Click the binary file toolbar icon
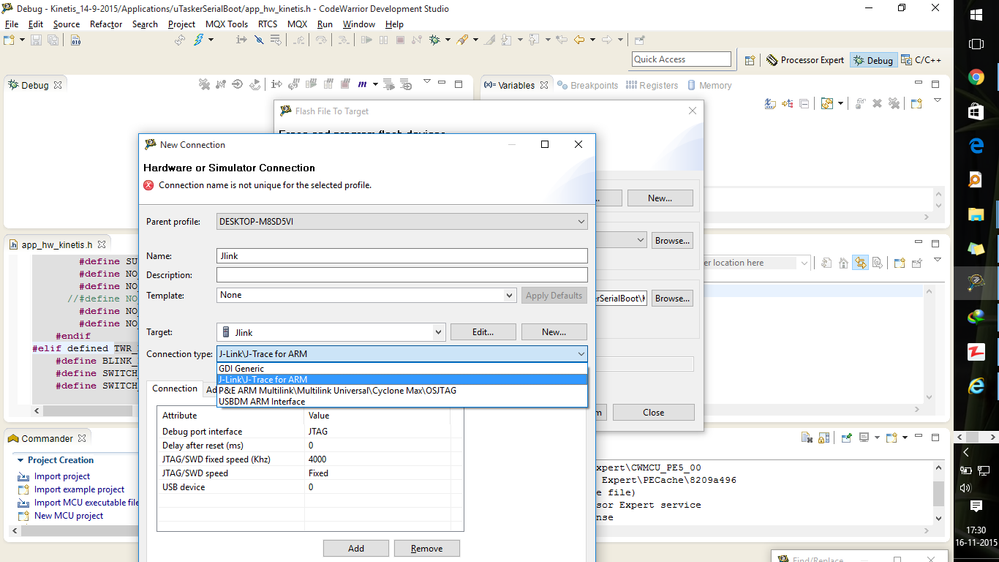The image size is (999, 562). coord(75,40)
